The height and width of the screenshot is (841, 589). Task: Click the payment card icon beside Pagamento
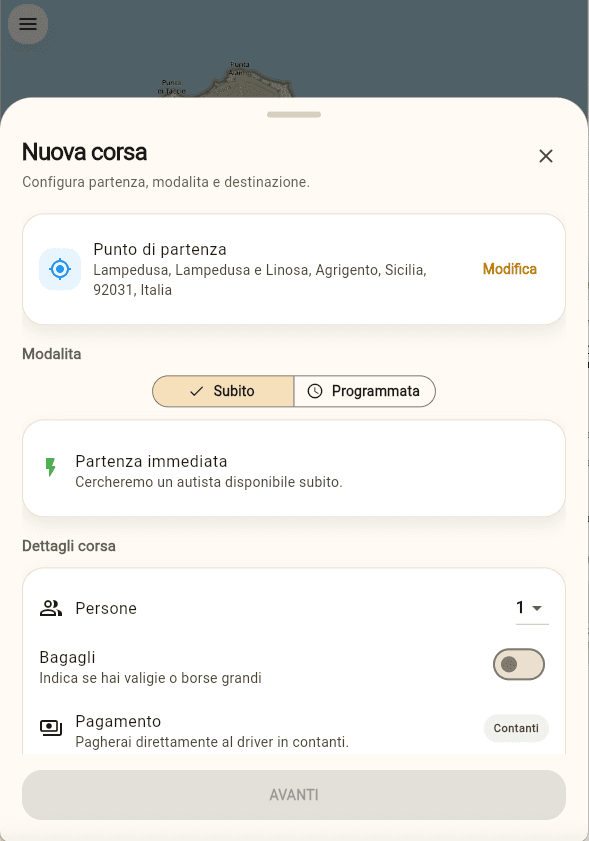tap(50, 728)
